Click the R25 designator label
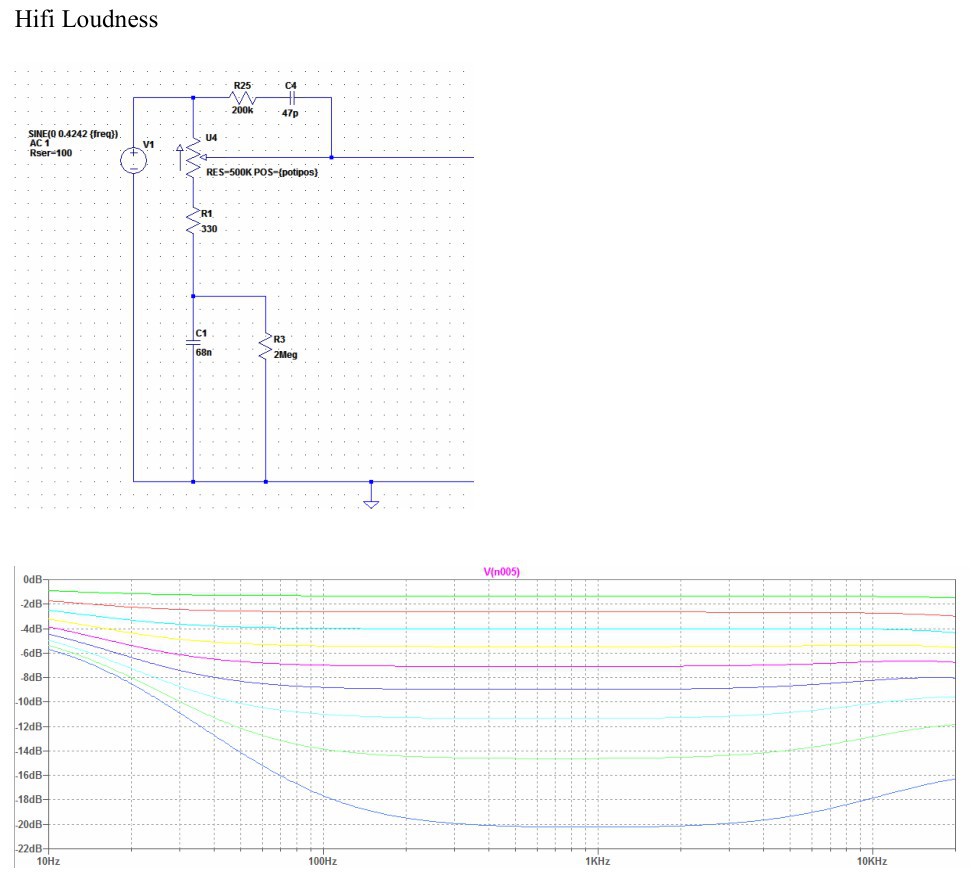This screenshot has height=876, width=971. coord(242,85)
